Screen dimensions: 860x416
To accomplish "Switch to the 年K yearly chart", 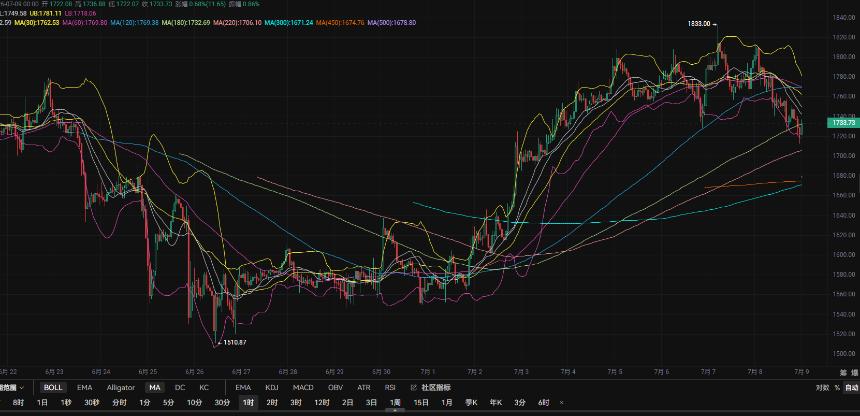I will click(495, 403).
